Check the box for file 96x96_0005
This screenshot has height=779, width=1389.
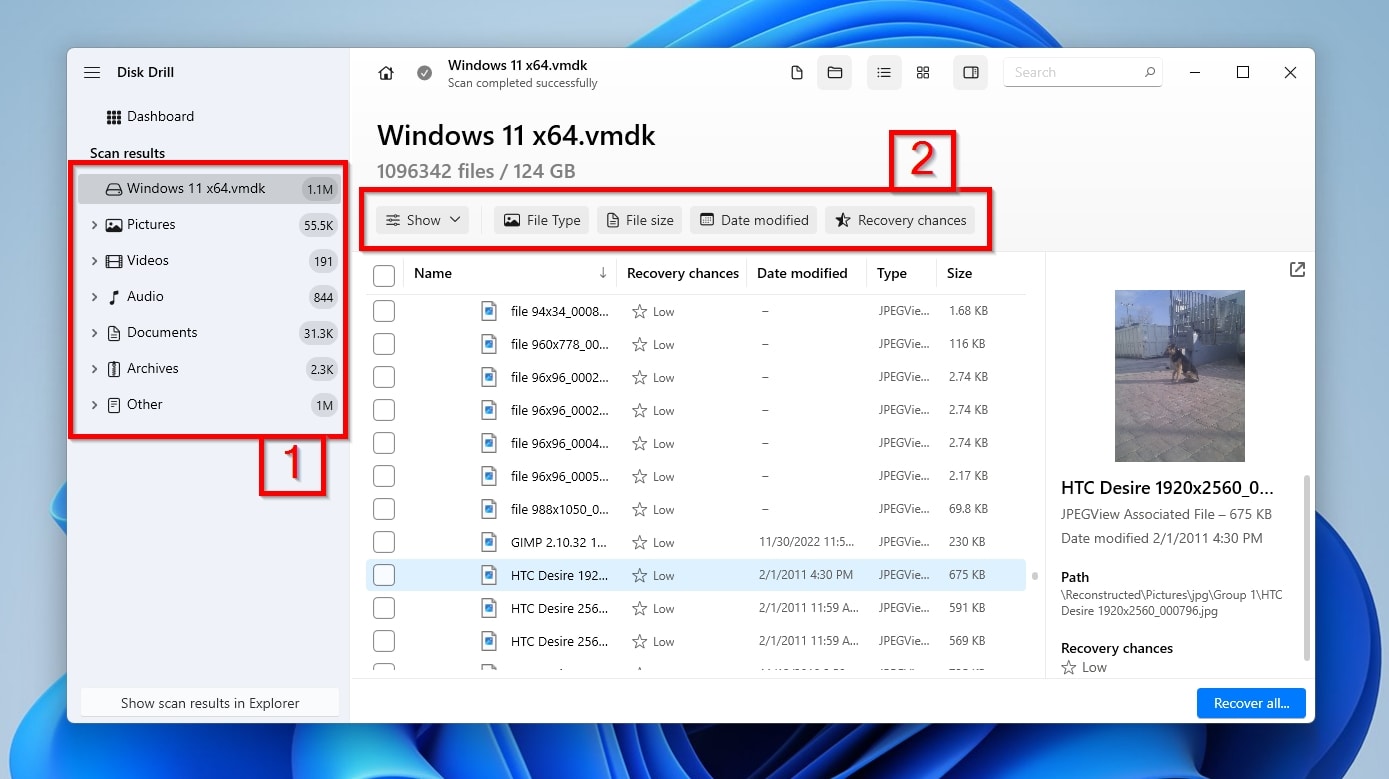[x=384, y=477]
